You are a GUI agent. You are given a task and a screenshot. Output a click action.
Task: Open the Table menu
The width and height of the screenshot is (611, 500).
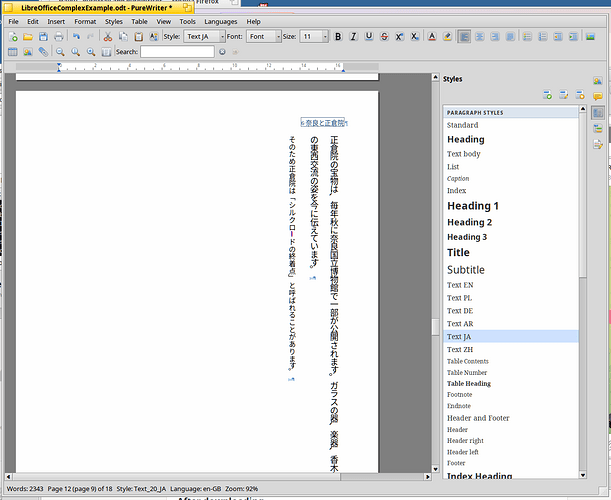click(x=139, y=22)
